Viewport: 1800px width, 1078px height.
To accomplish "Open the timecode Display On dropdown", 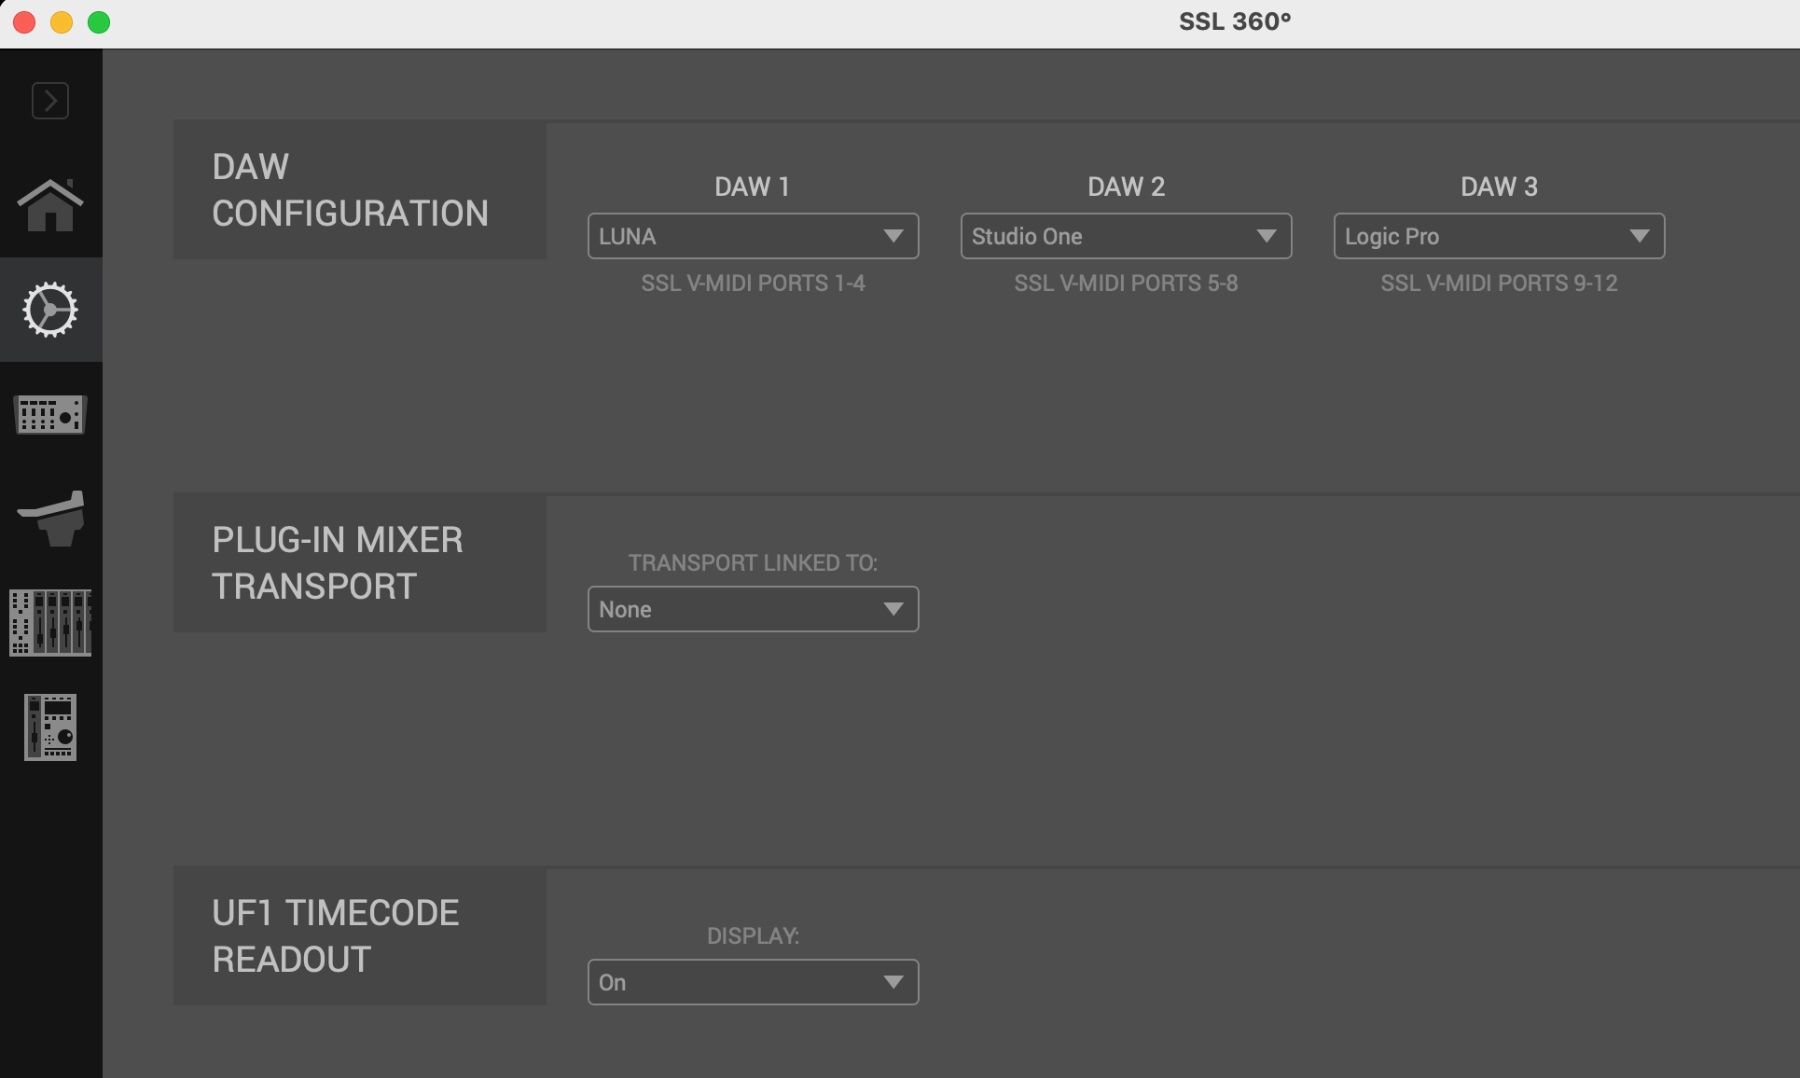I will point(753,982).
